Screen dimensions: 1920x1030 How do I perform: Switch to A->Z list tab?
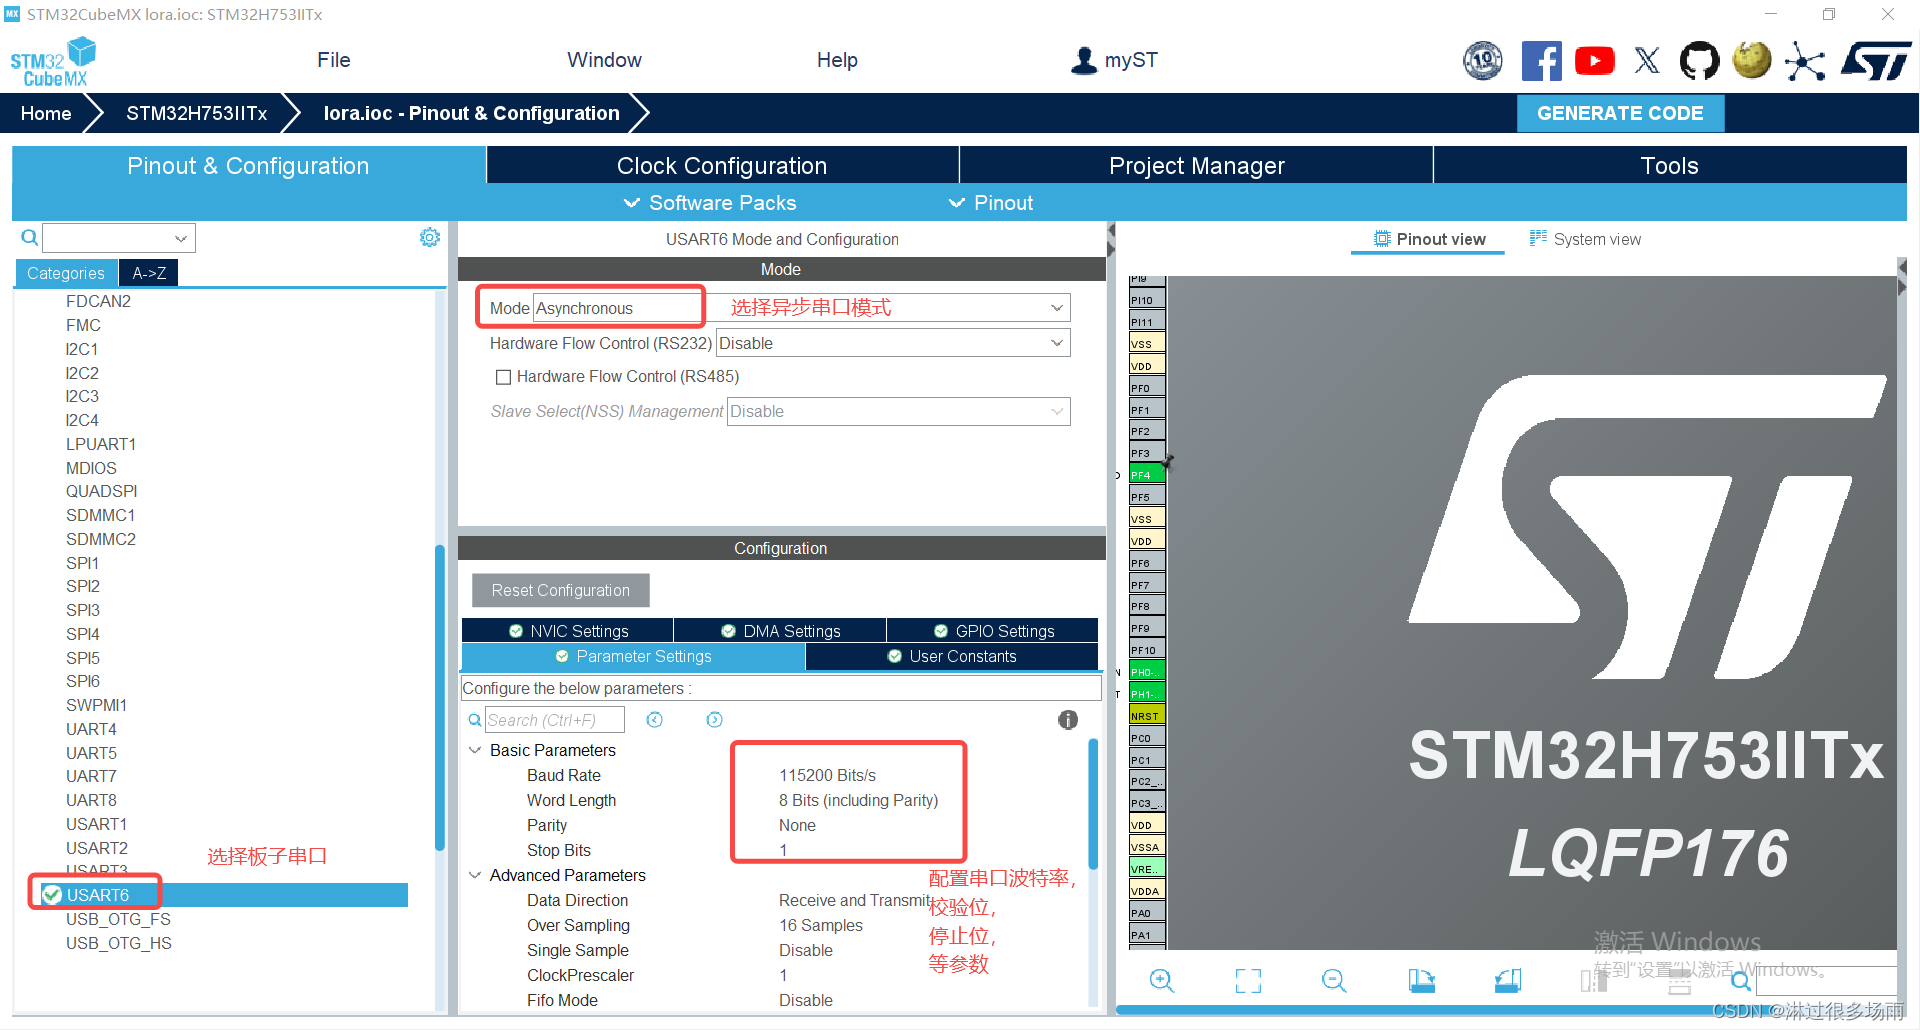(x=149, y=273)
